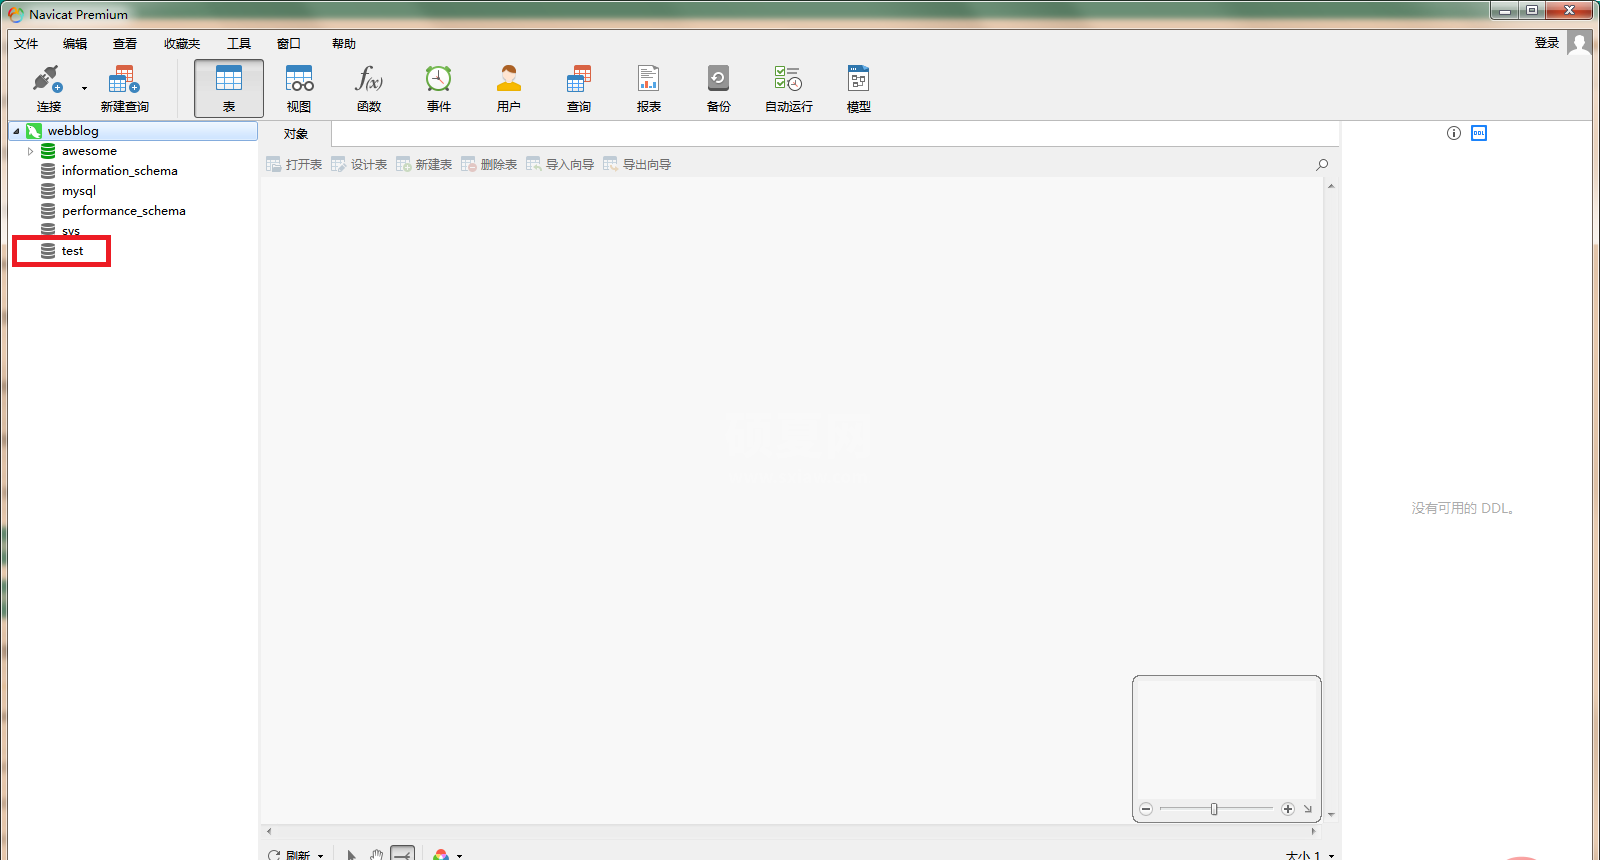
Task: Click the 连接 (Connection) plug icon
Action: click(47, 79)
